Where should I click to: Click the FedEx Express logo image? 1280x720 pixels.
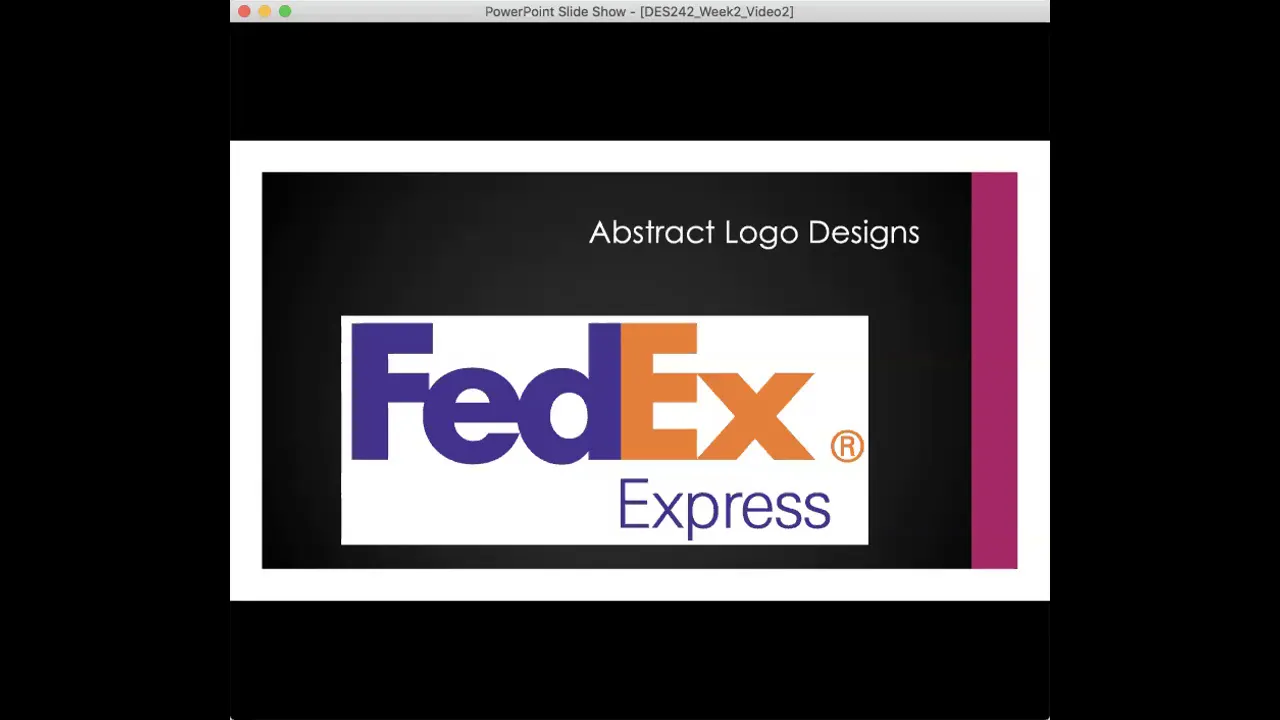(x=604, y=430)
